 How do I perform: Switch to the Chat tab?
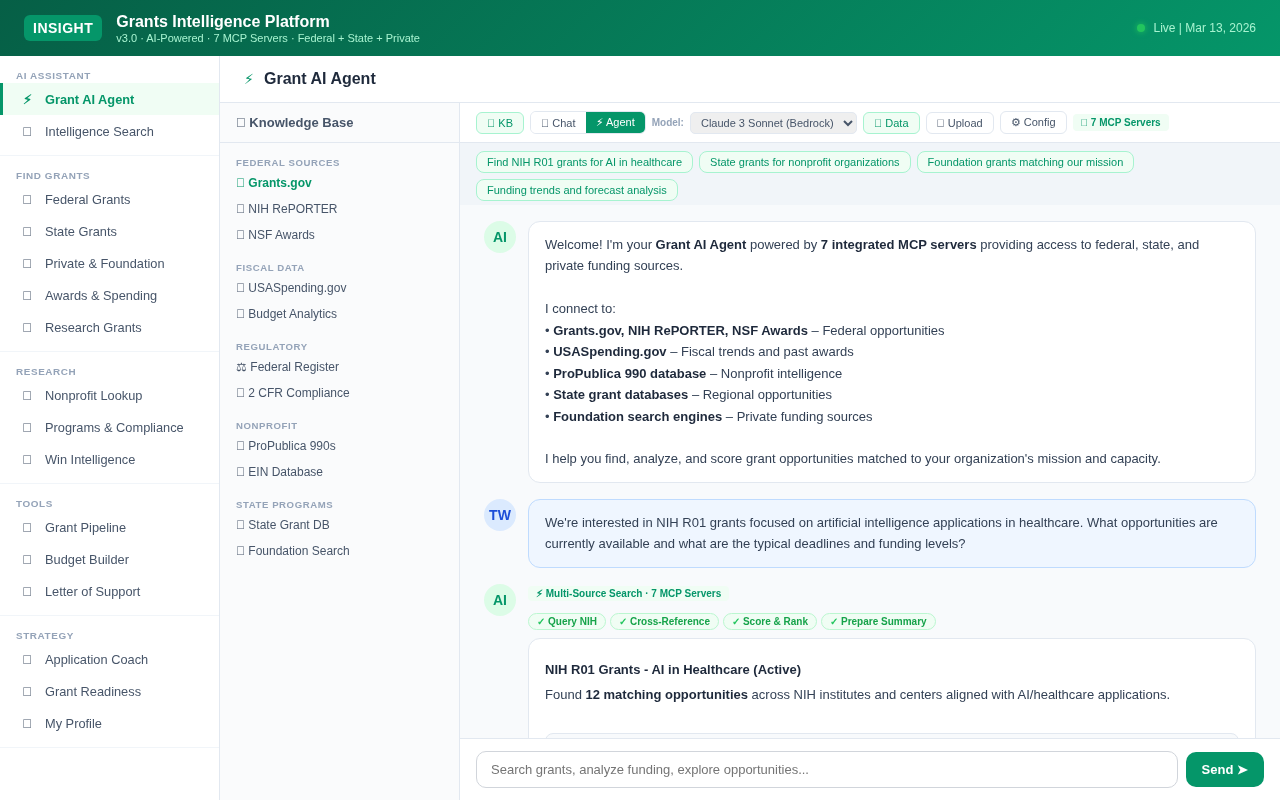(x=557, y=123)
